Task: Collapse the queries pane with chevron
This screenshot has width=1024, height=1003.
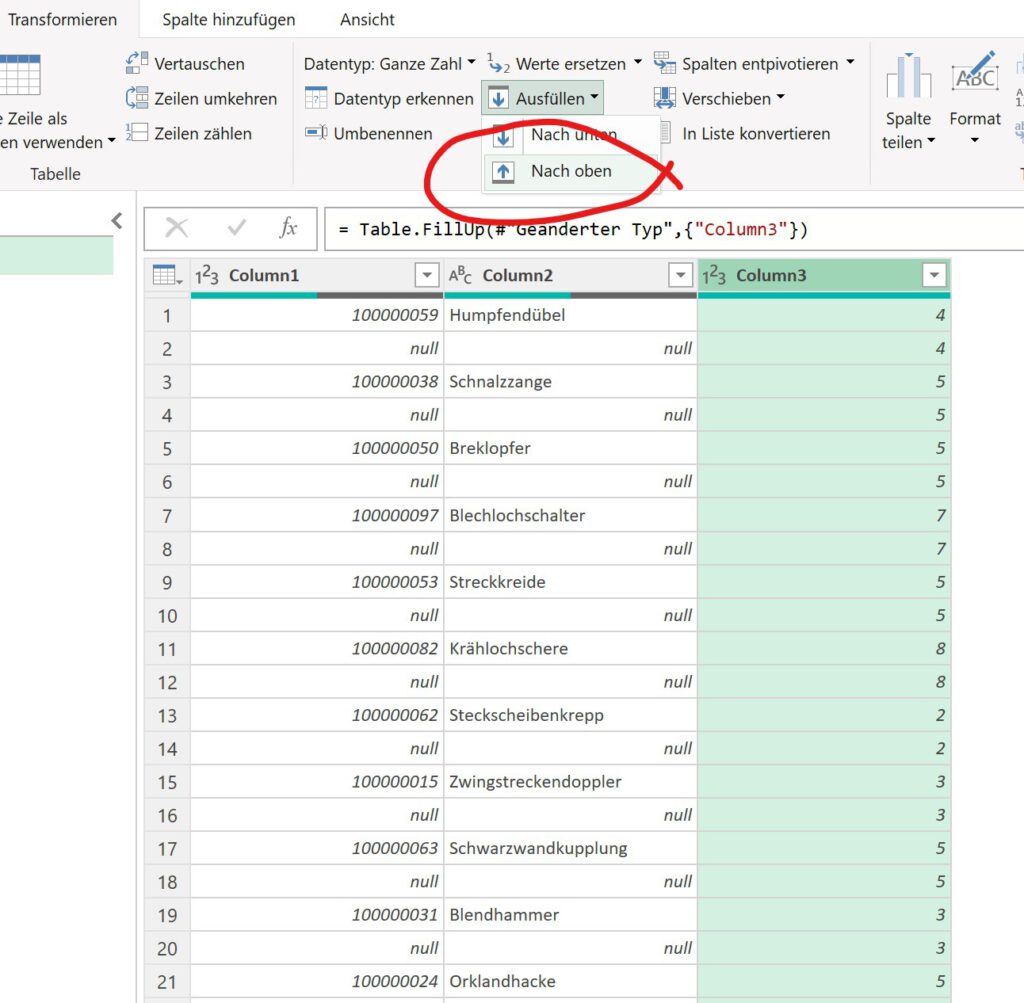Action: (117, 221)
